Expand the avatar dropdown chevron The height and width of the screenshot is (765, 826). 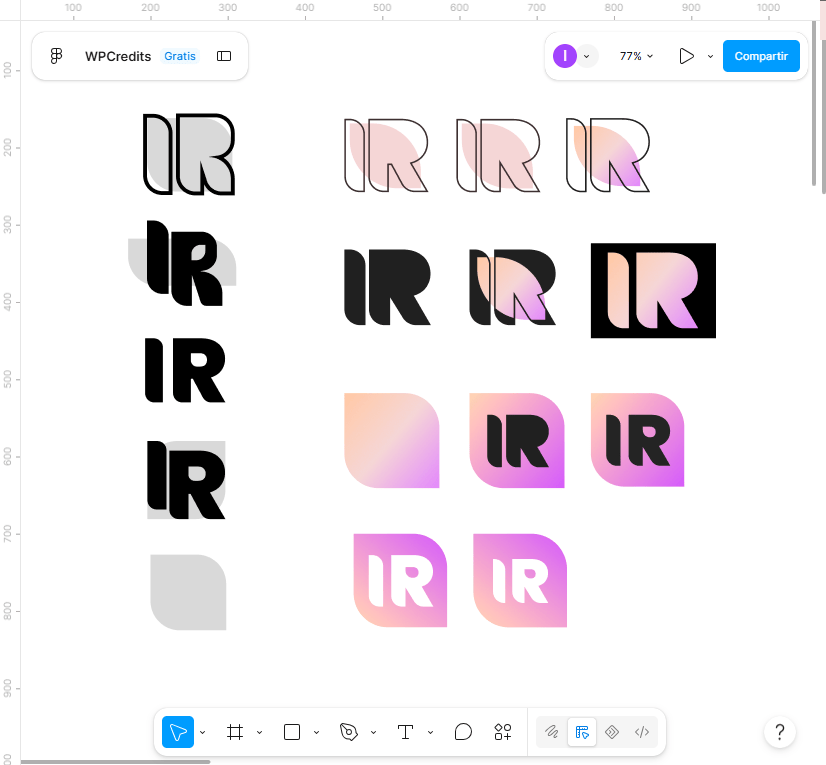click(586, 56)
